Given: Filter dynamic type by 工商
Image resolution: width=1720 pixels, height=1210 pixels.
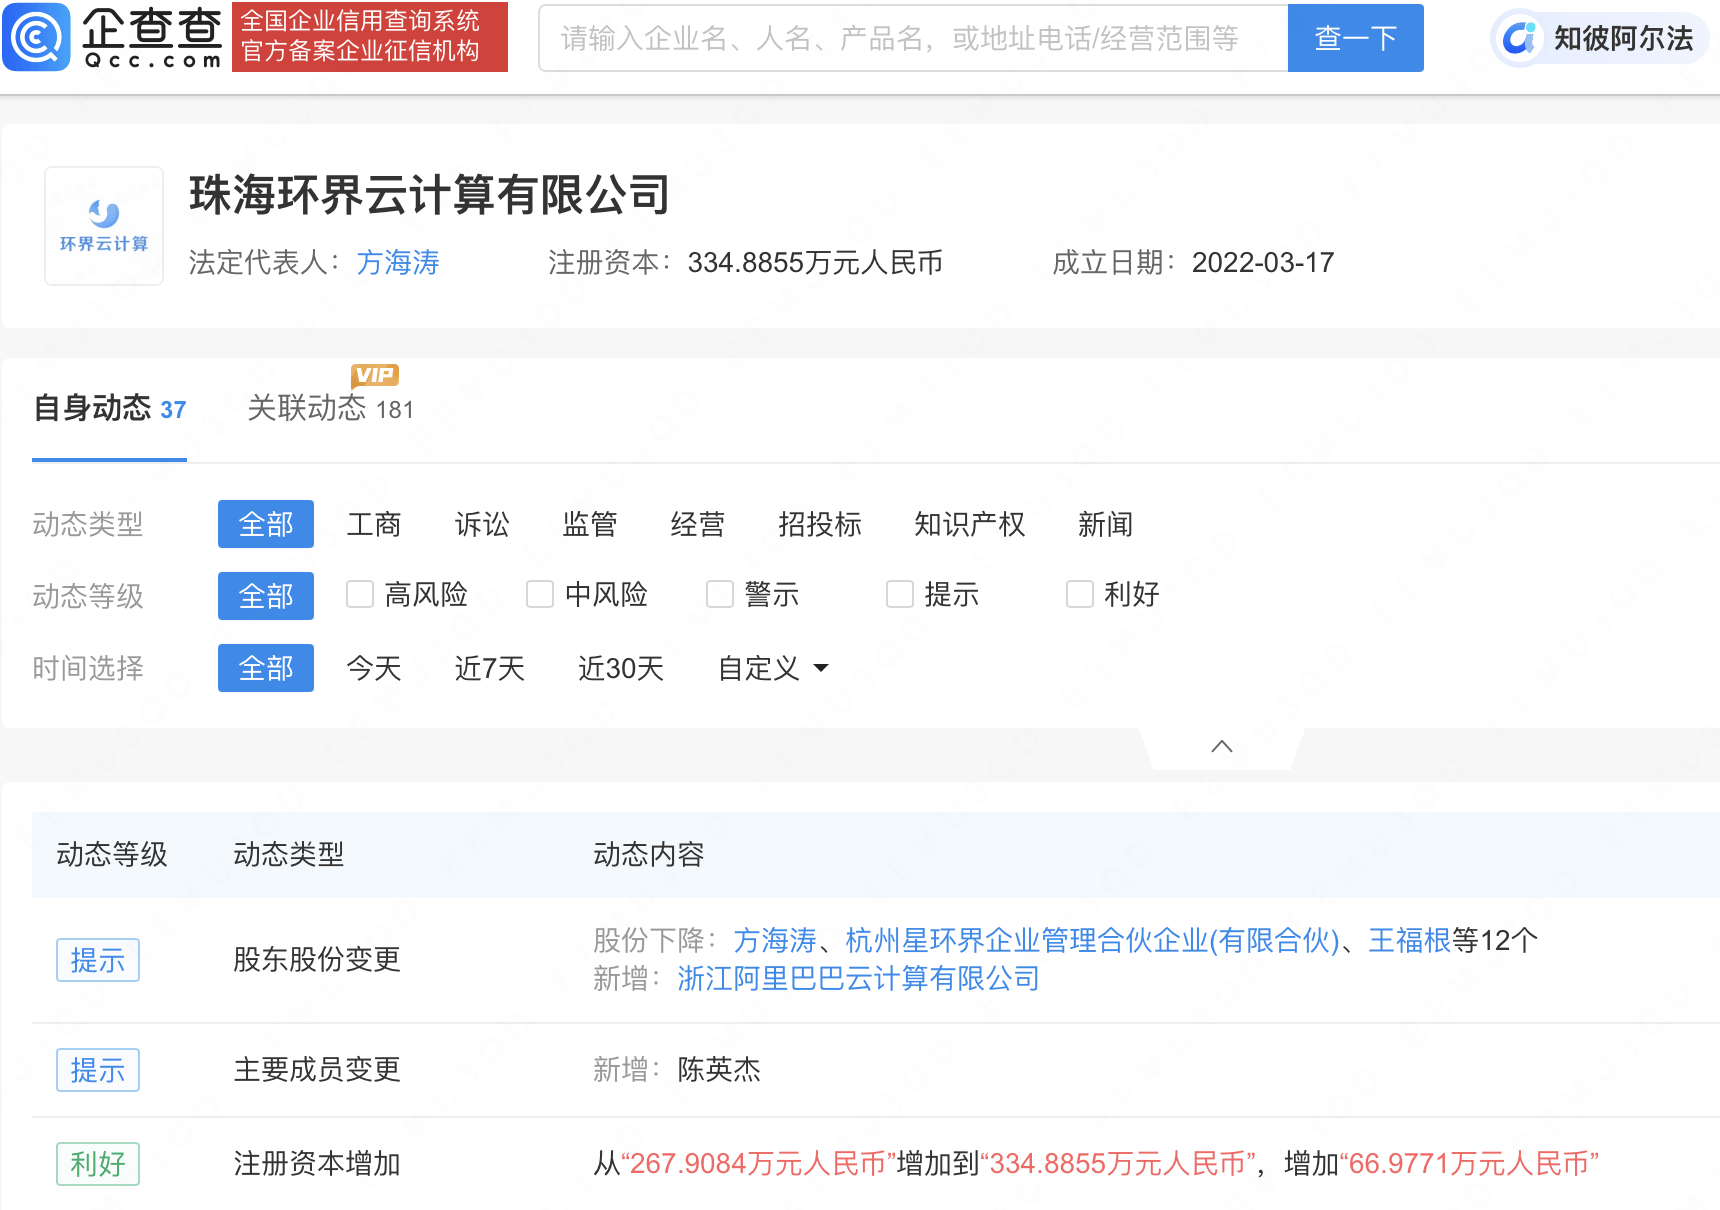Looking at the screenshot, I should click(374, 524).
